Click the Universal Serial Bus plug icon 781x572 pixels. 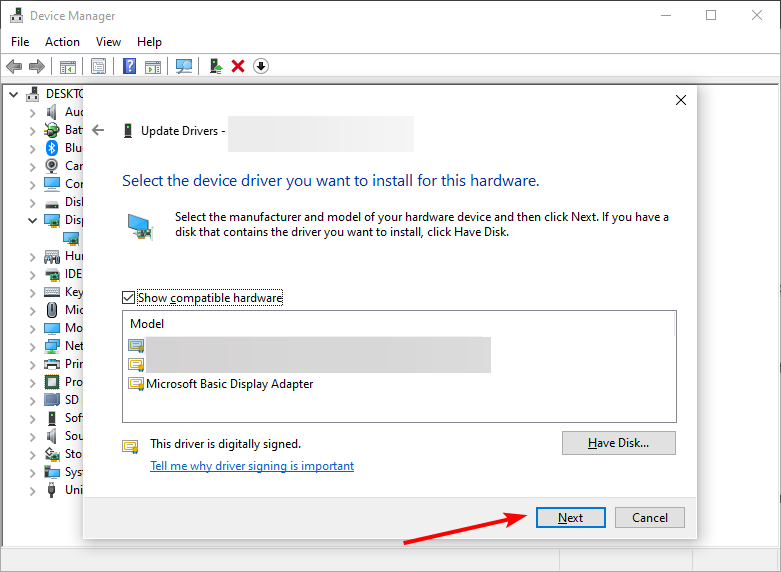coord(52,490)
